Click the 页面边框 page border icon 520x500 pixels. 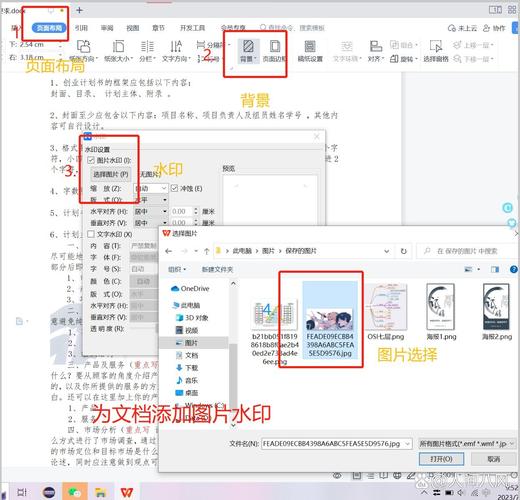point(274,47)
